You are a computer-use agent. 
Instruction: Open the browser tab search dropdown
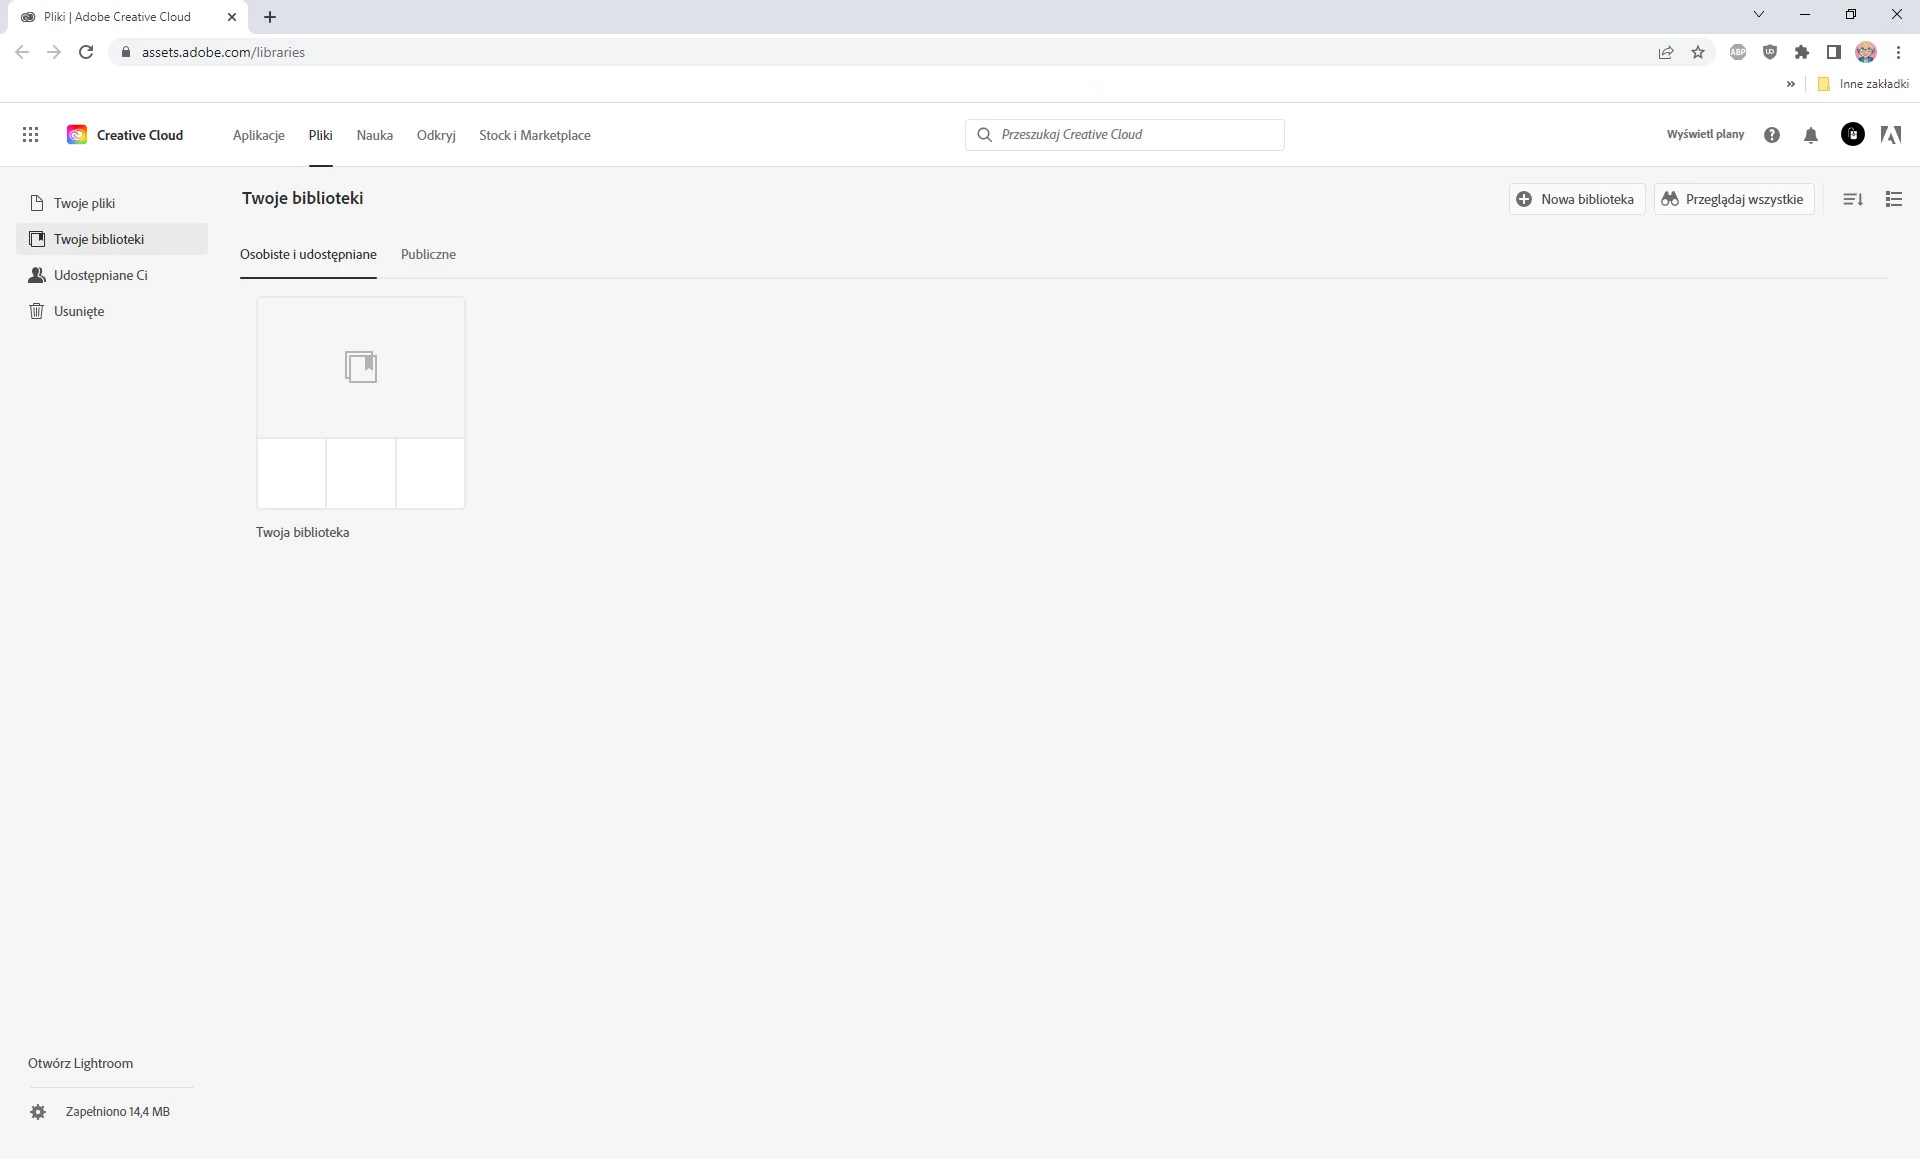coord(1758,15)
